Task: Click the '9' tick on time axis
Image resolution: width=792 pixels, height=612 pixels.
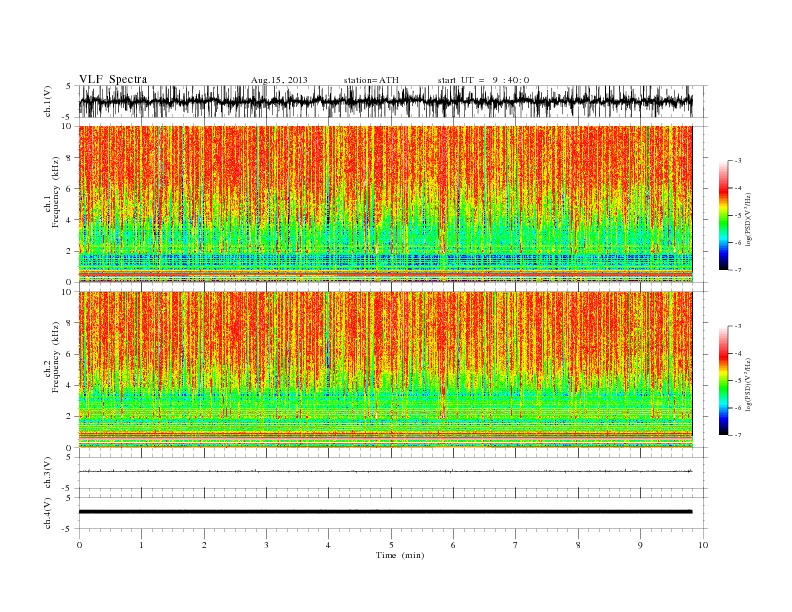Action: click(x=640, y=545)
